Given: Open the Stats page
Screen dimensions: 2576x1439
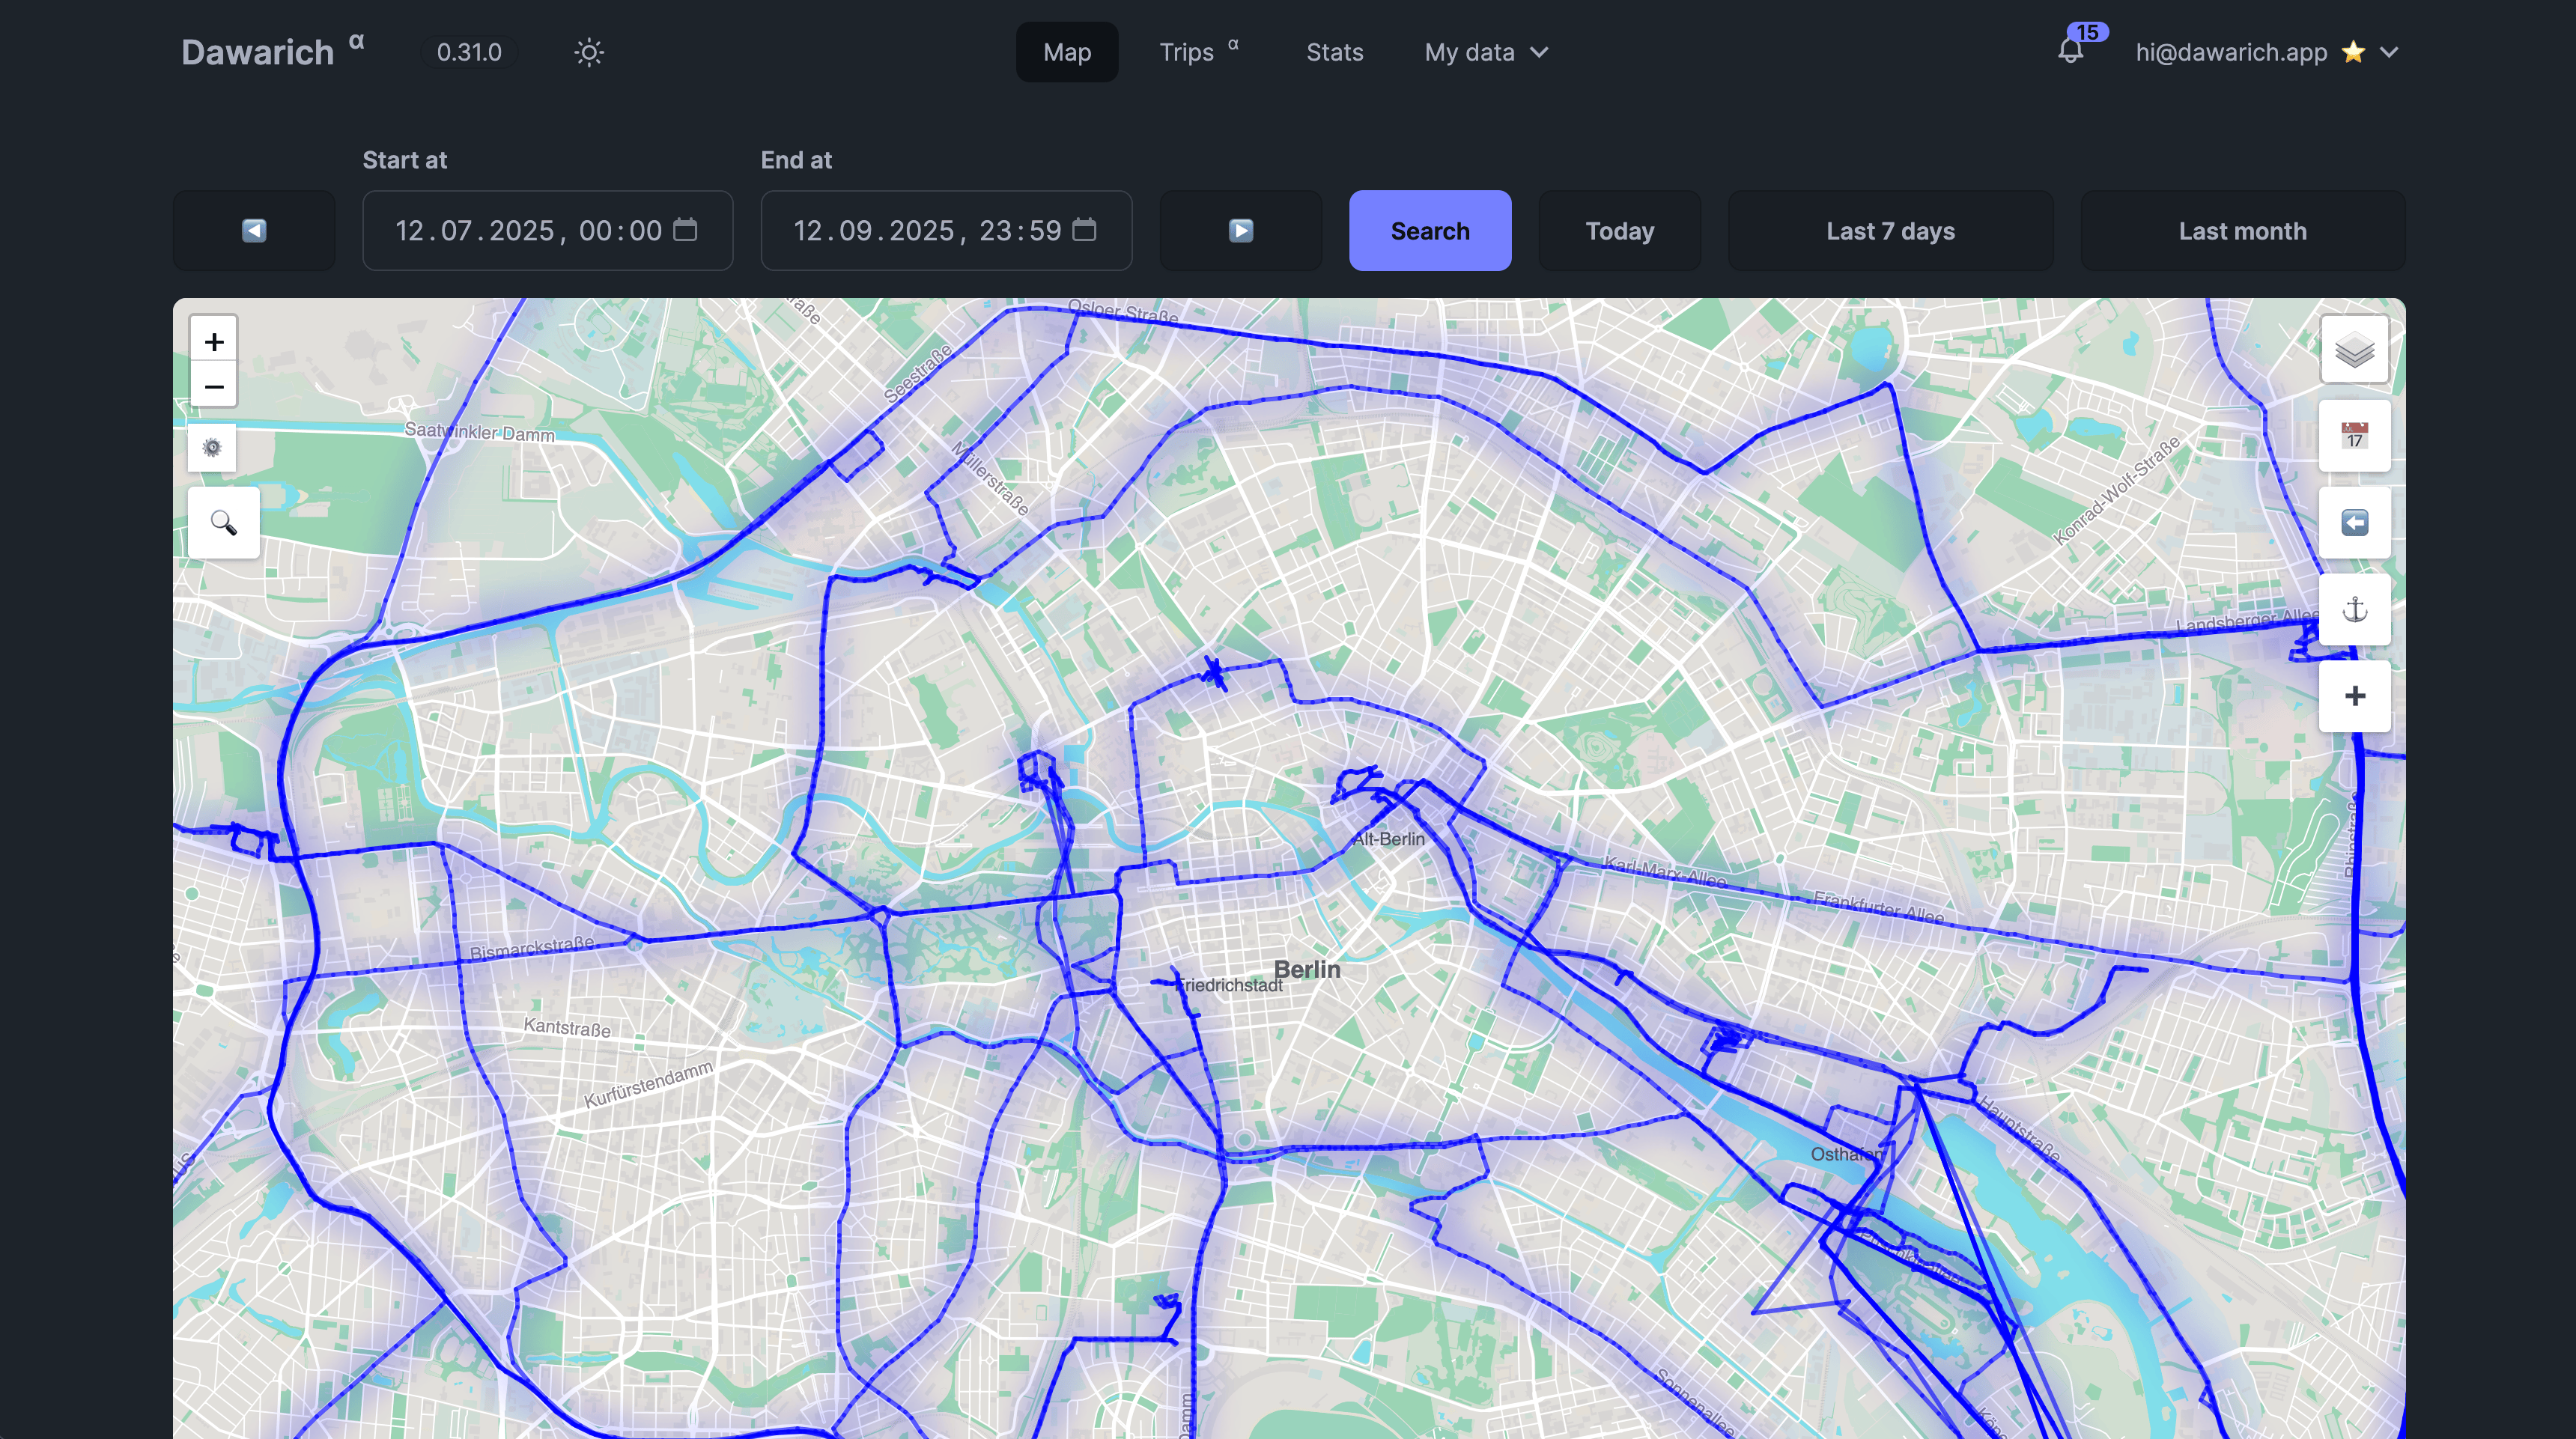Looking at the screenshot, I should tap(1334, 52).
